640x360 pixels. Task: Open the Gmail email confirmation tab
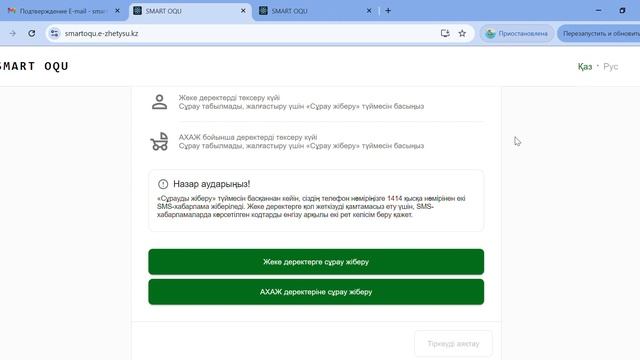point(61,11)
